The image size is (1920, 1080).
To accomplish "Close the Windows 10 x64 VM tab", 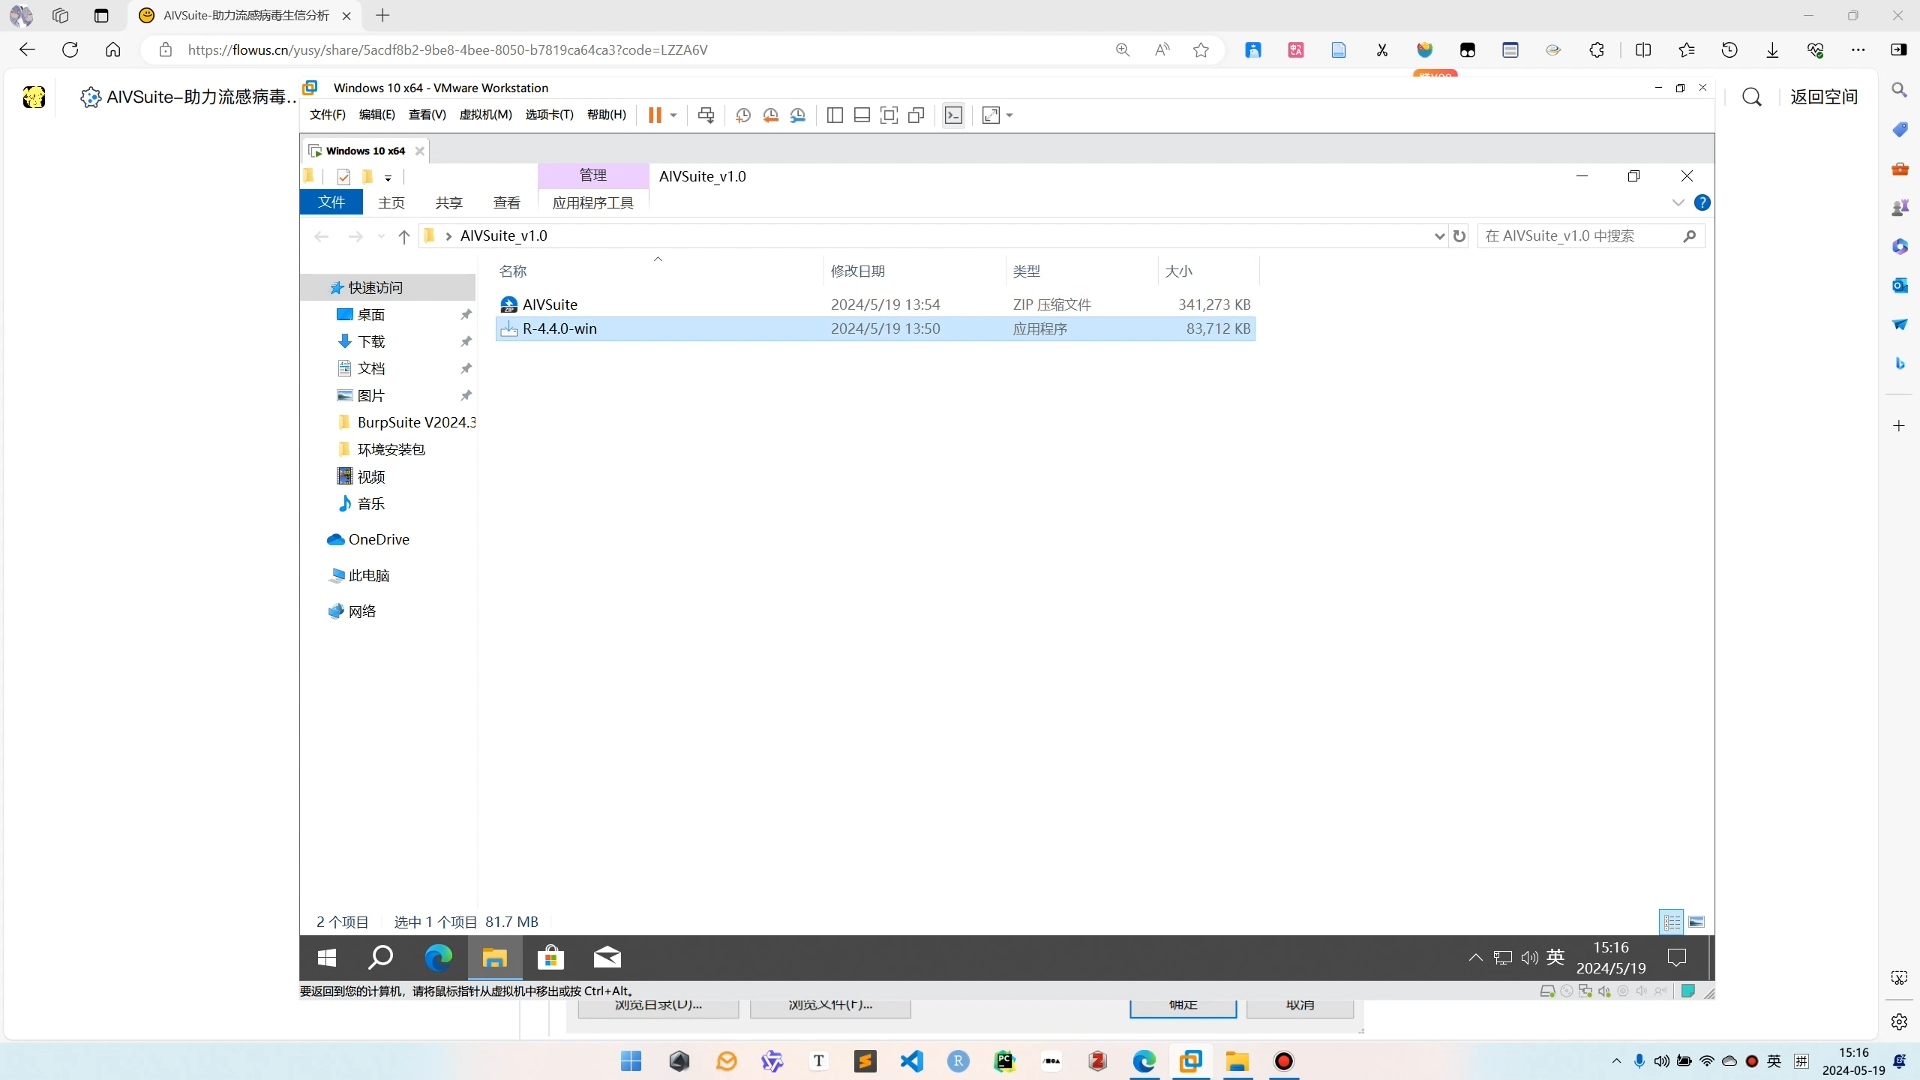I will 420,151.
